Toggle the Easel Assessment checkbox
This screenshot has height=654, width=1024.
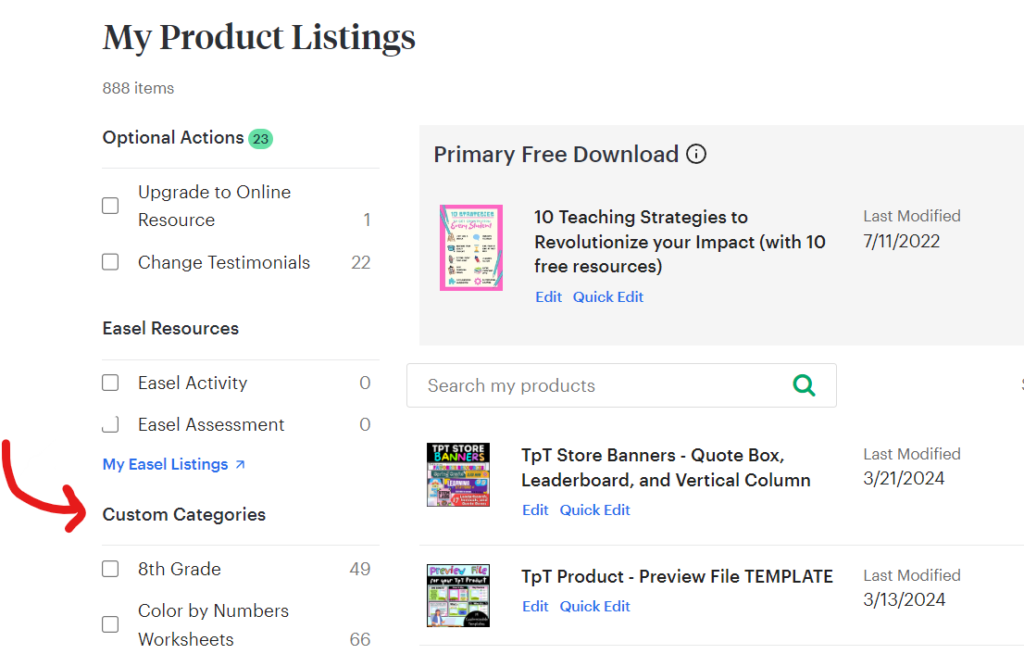point(111,425)
